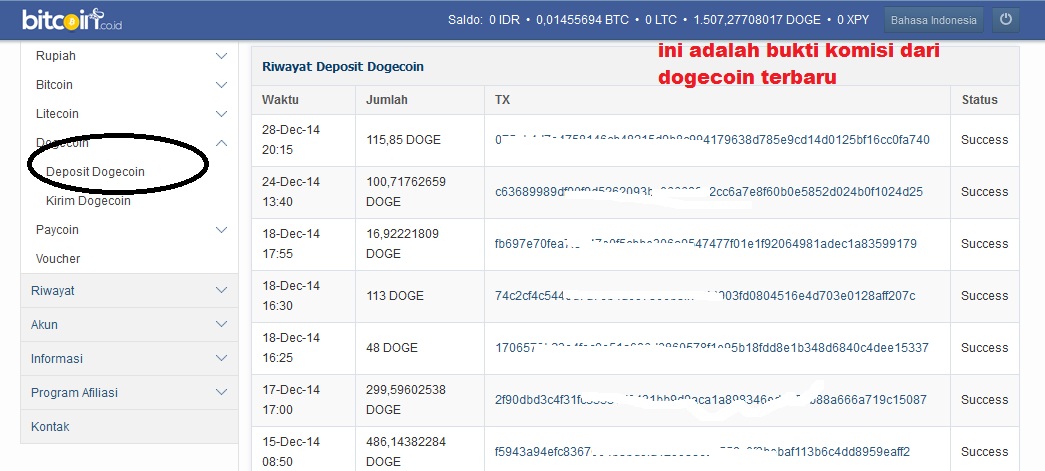
Task: Open the Rupiah menu item
Action: (56, 56)
